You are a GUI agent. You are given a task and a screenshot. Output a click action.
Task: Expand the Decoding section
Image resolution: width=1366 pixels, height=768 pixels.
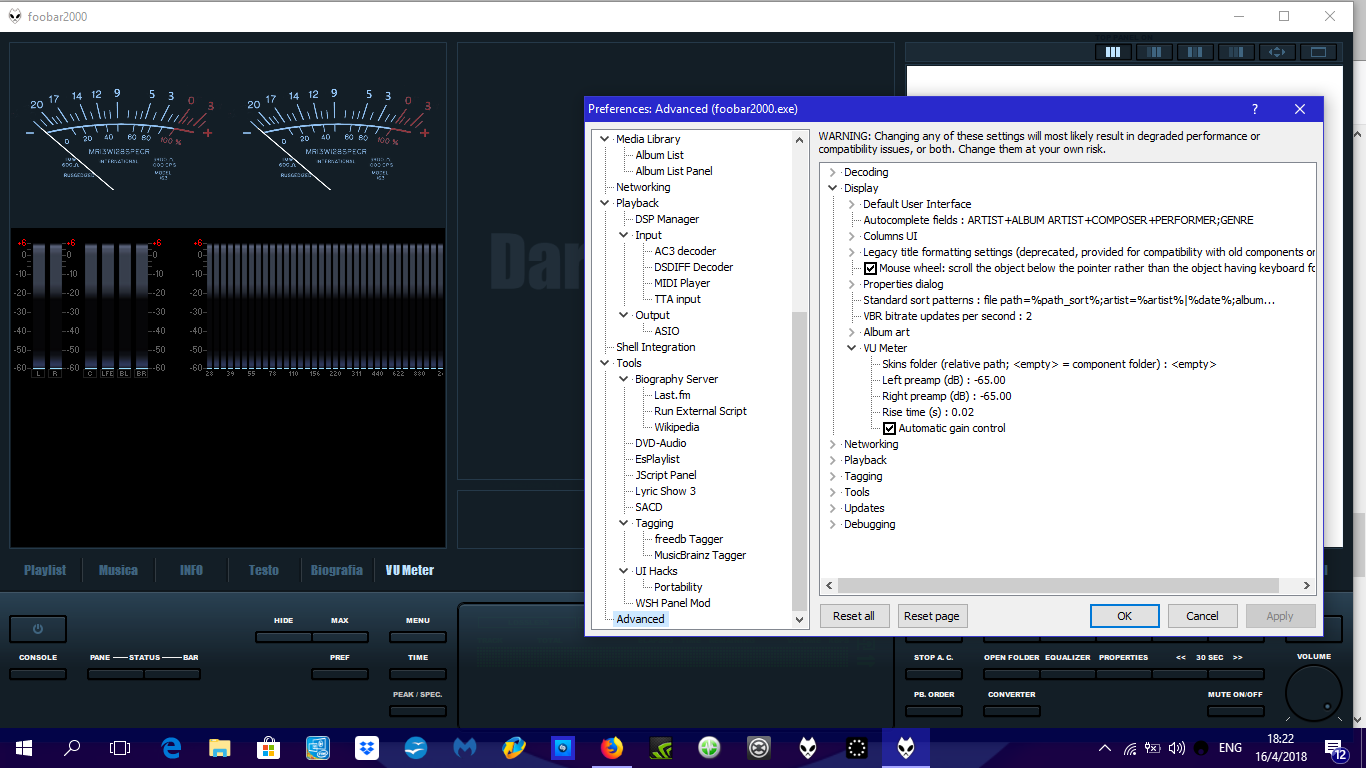832,172
